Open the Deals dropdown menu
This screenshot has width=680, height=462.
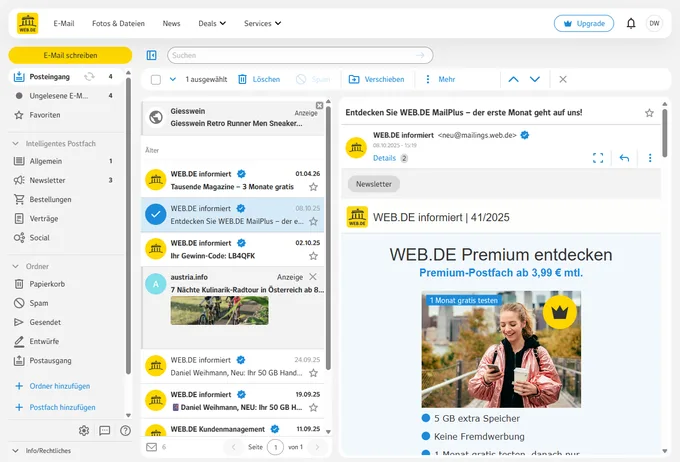click(212, 23)
